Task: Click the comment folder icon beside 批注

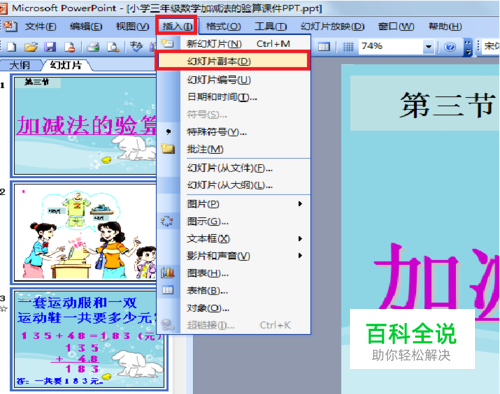Action: coord(168,148)
